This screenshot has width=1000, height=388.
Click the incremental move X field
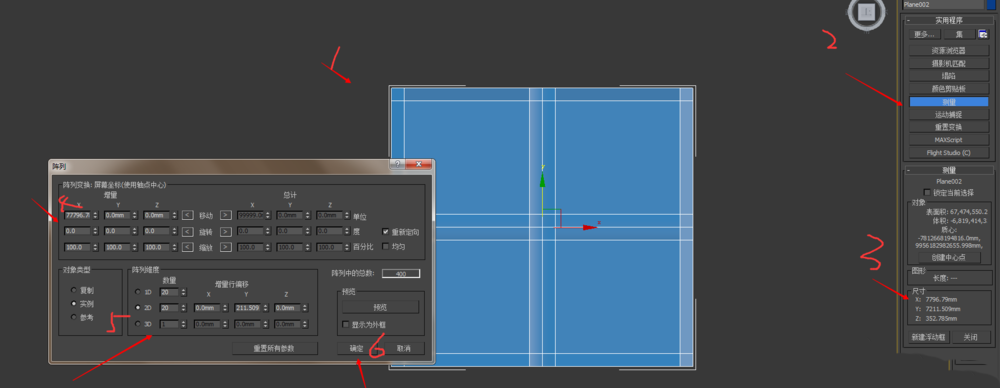78,215
